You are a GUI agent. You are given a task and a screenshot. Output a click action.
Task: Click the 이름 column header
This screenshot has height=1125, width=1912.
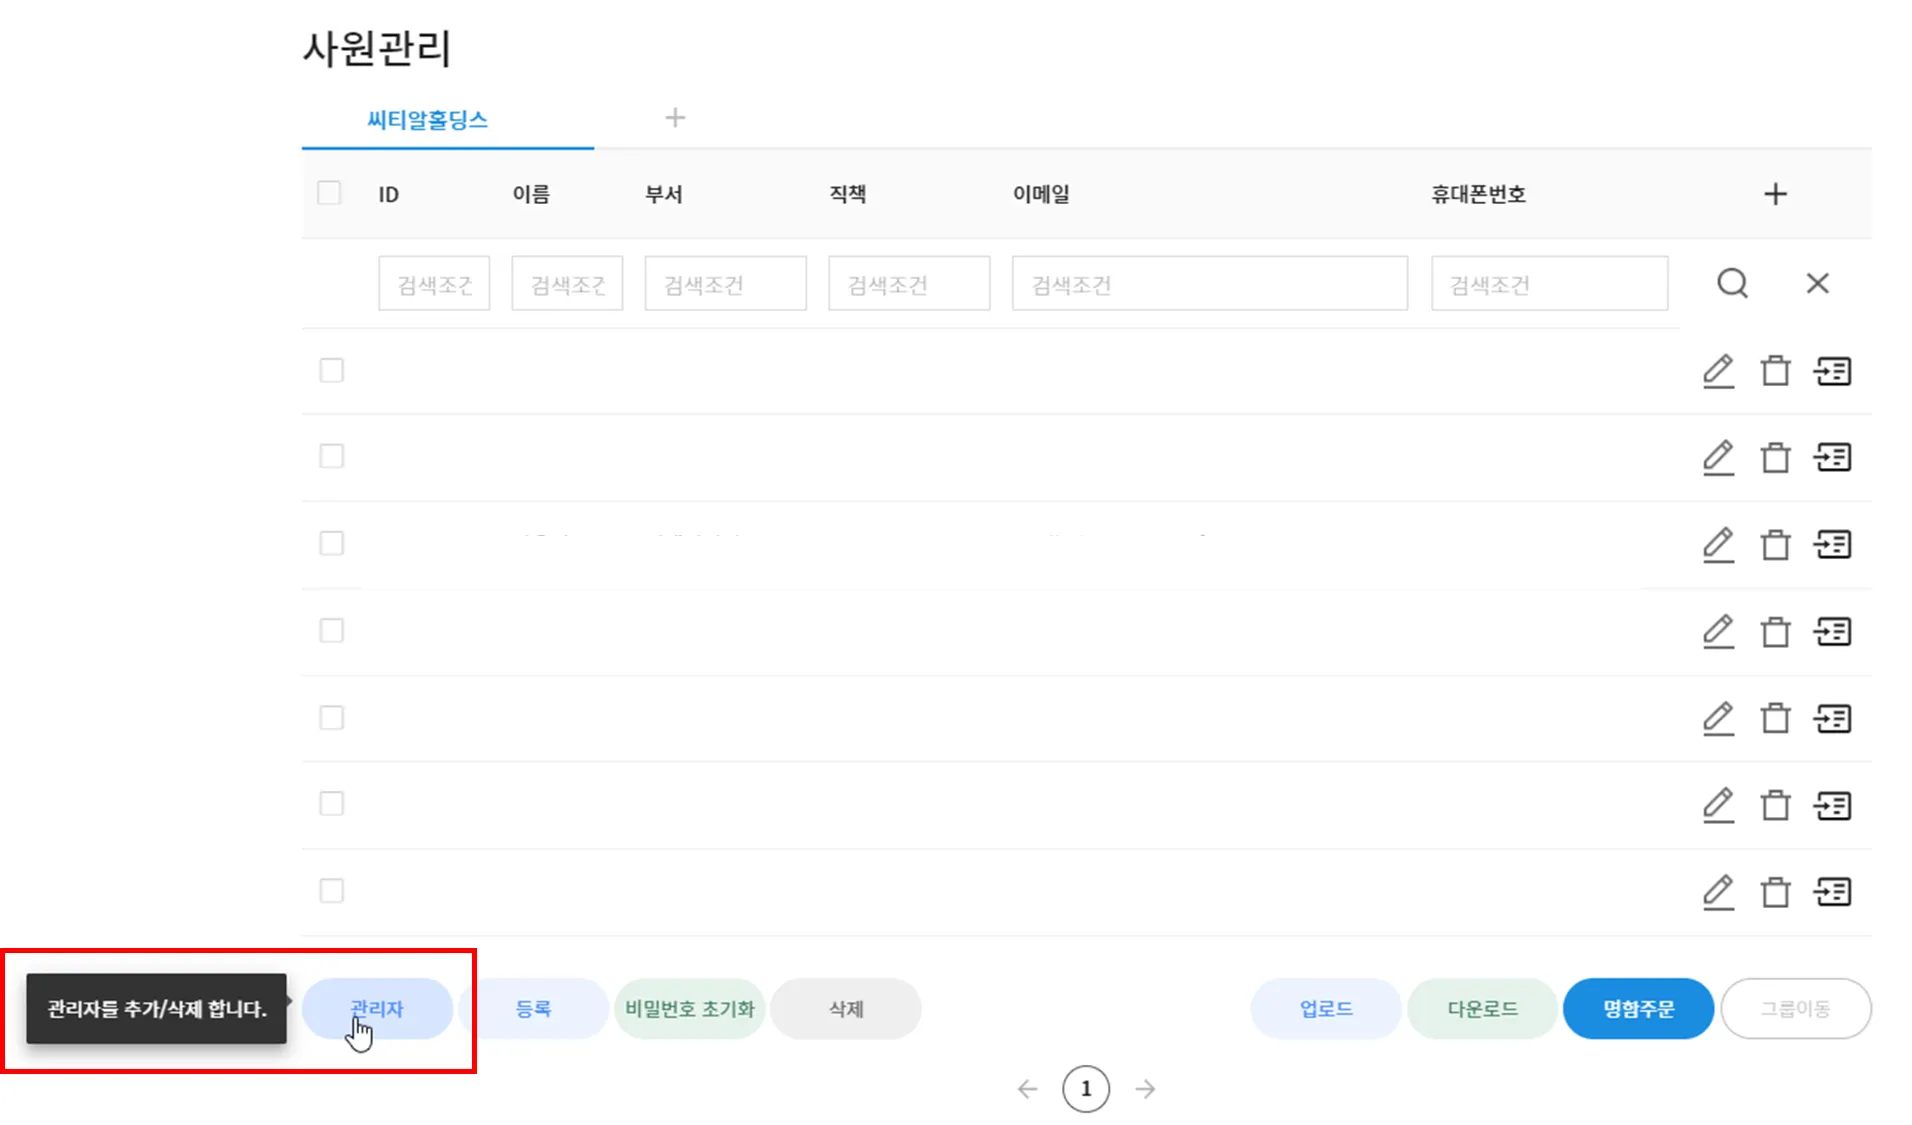pyautogui.click(x=531, y=194)
